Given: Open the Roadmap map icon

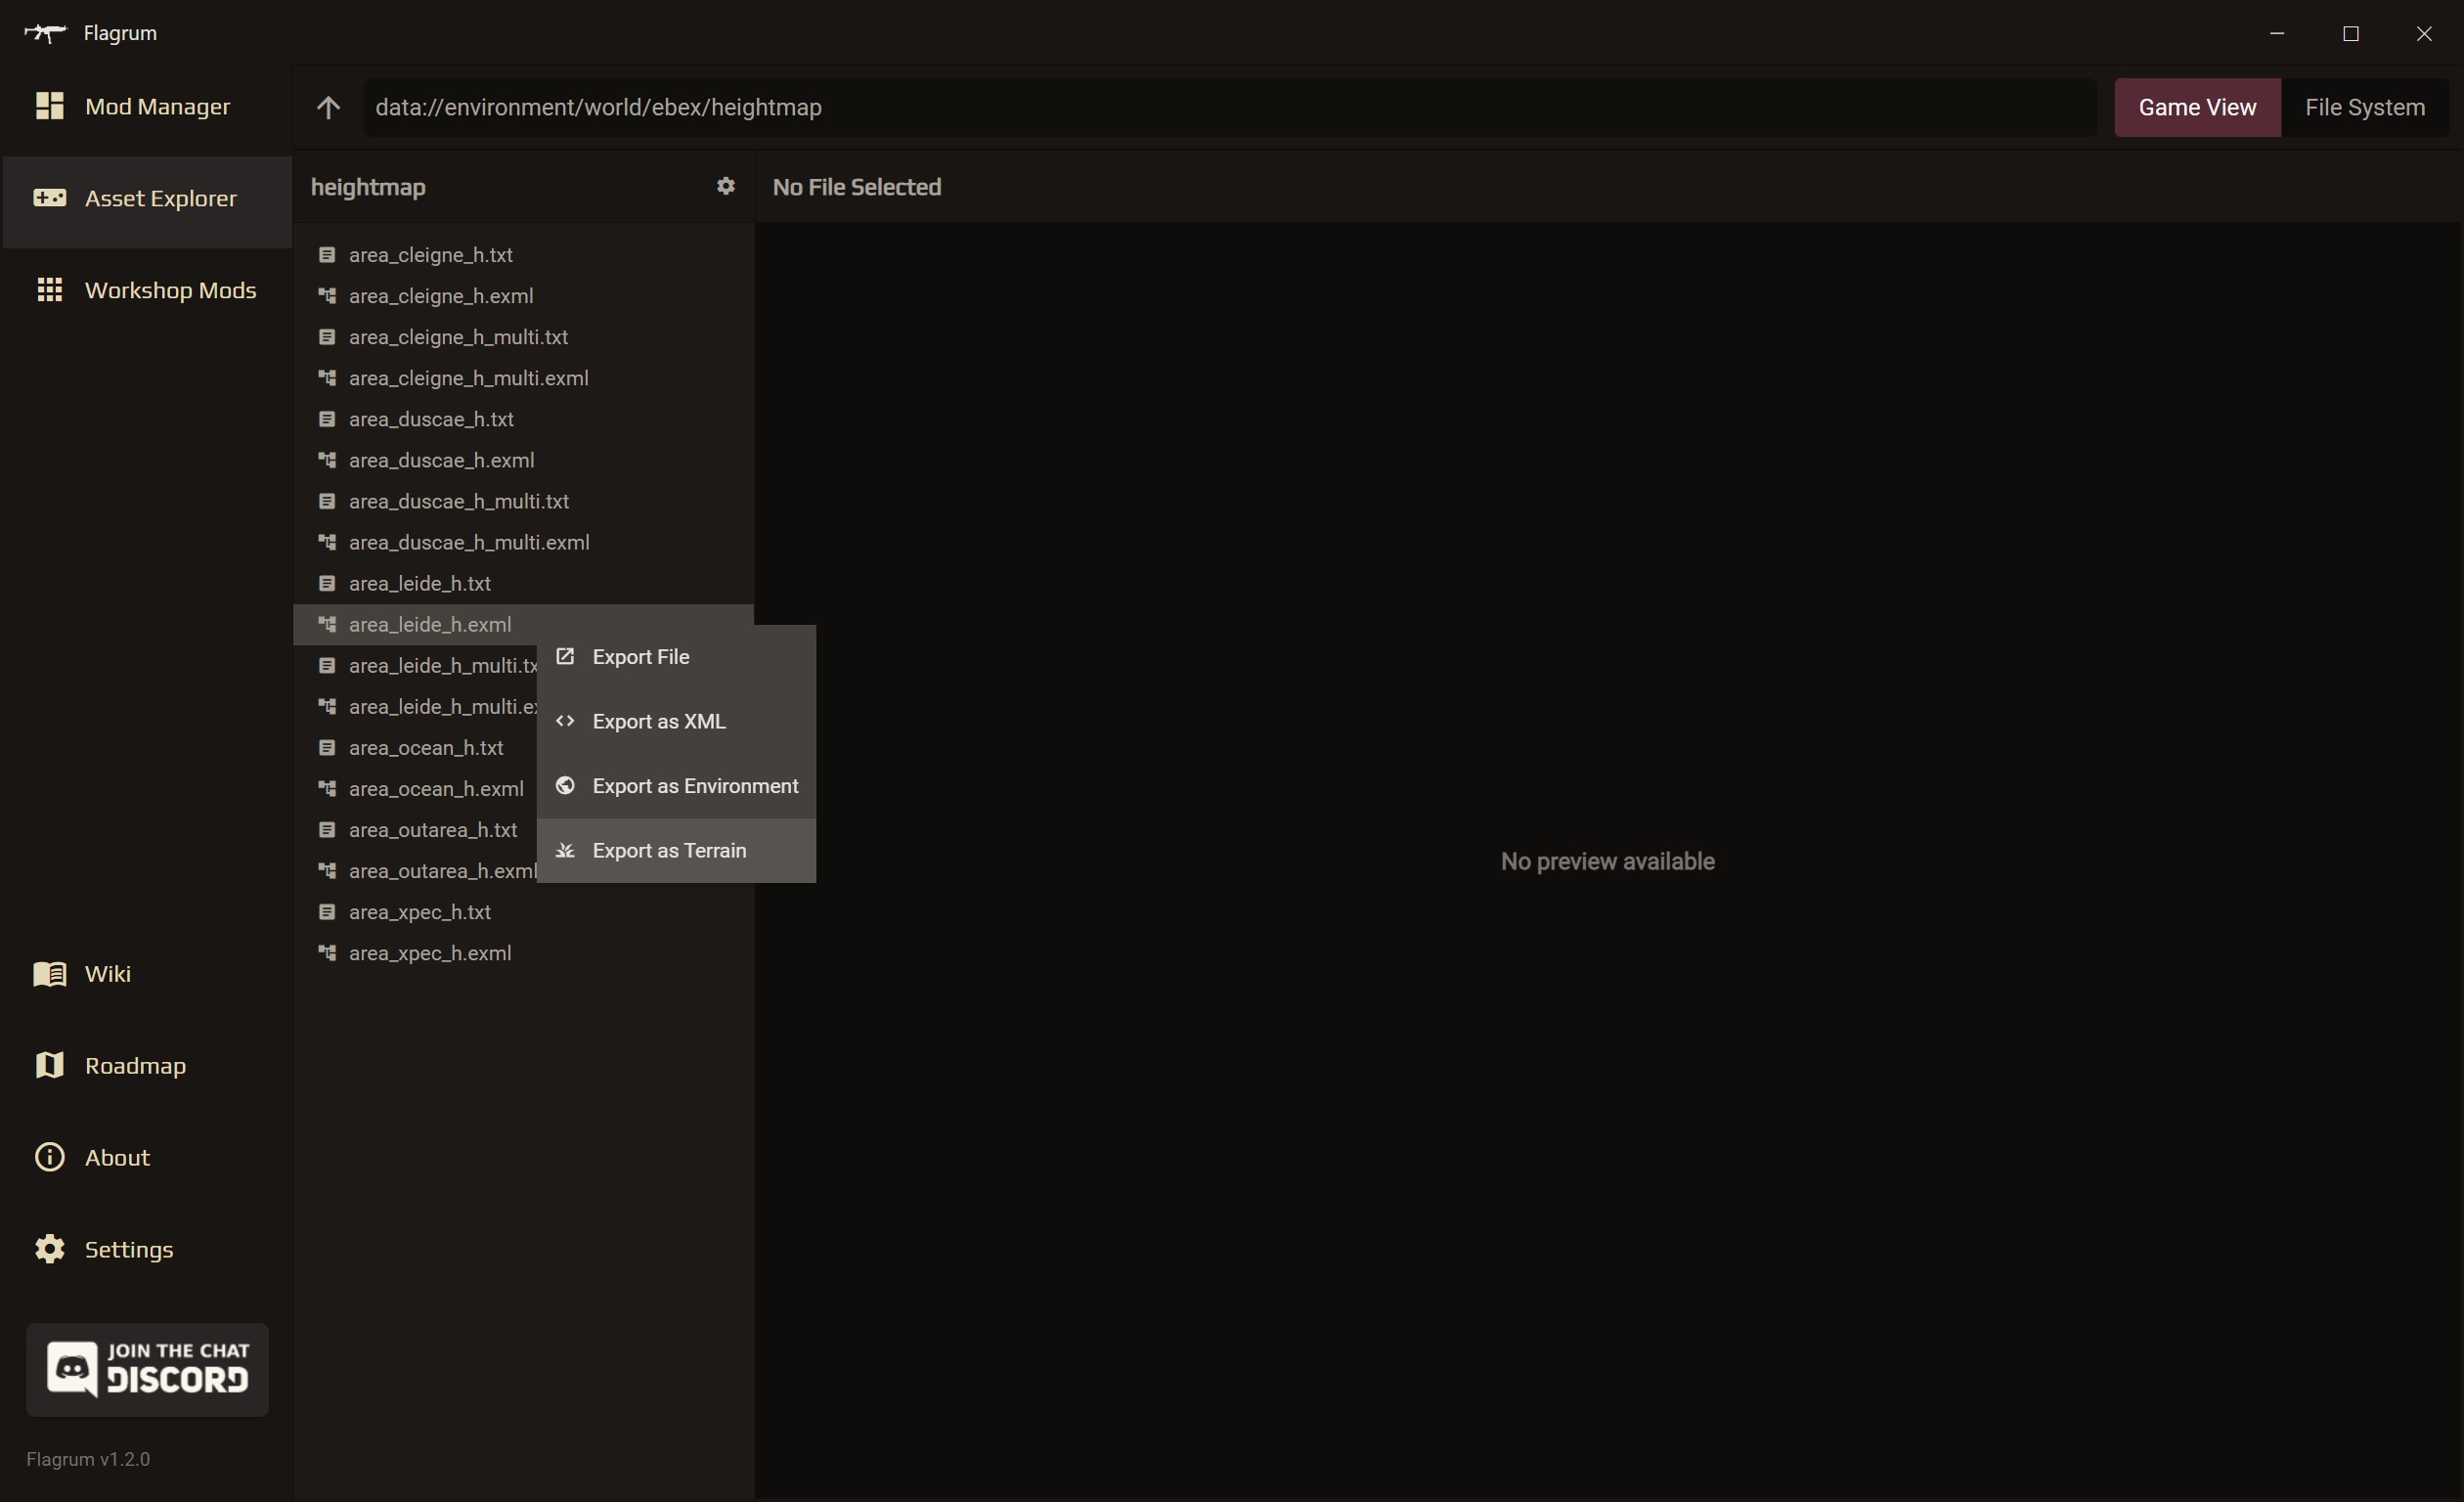Looking at the screenshot, I should (49, 1065).
